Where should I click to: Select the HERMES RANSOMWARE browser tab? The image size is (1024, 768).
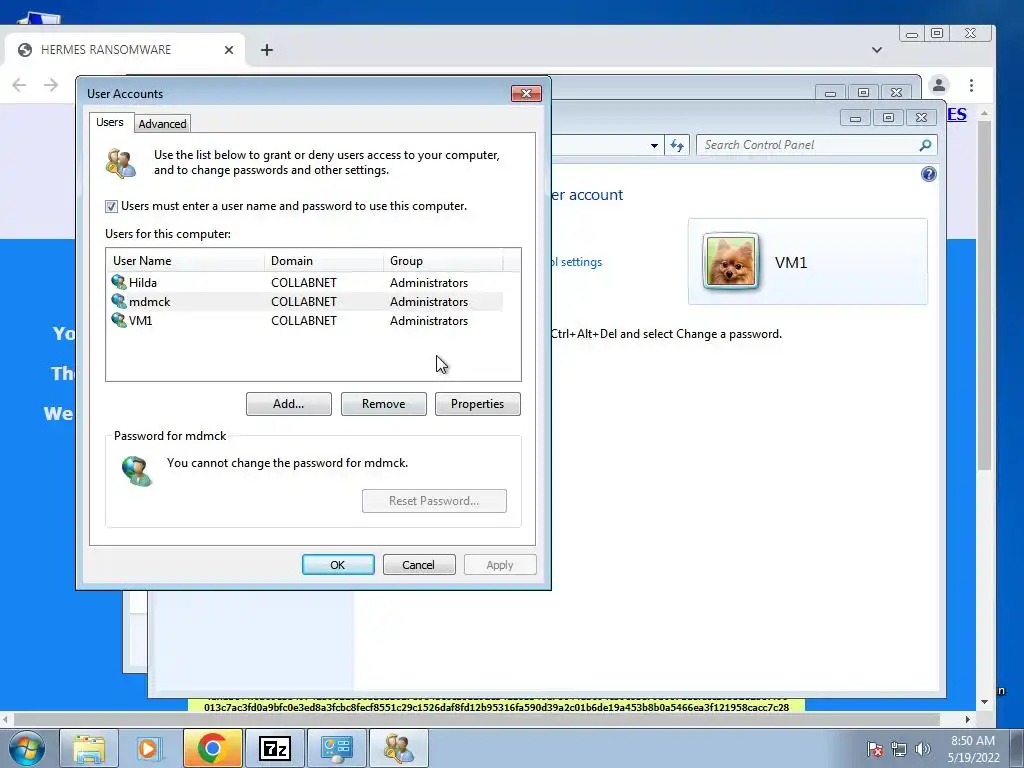click(x=124, y=50)
